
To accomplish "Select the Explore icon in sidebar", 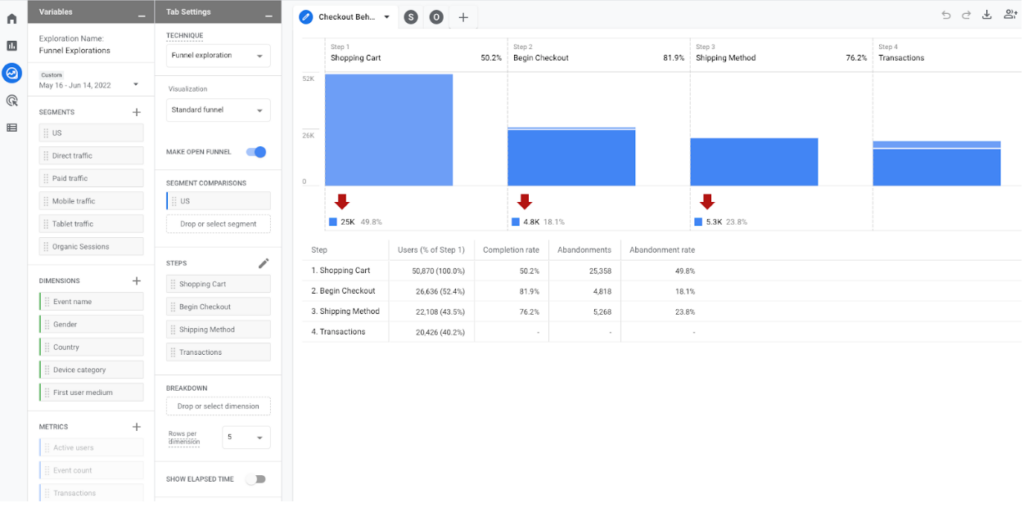I will coord(12,73).
